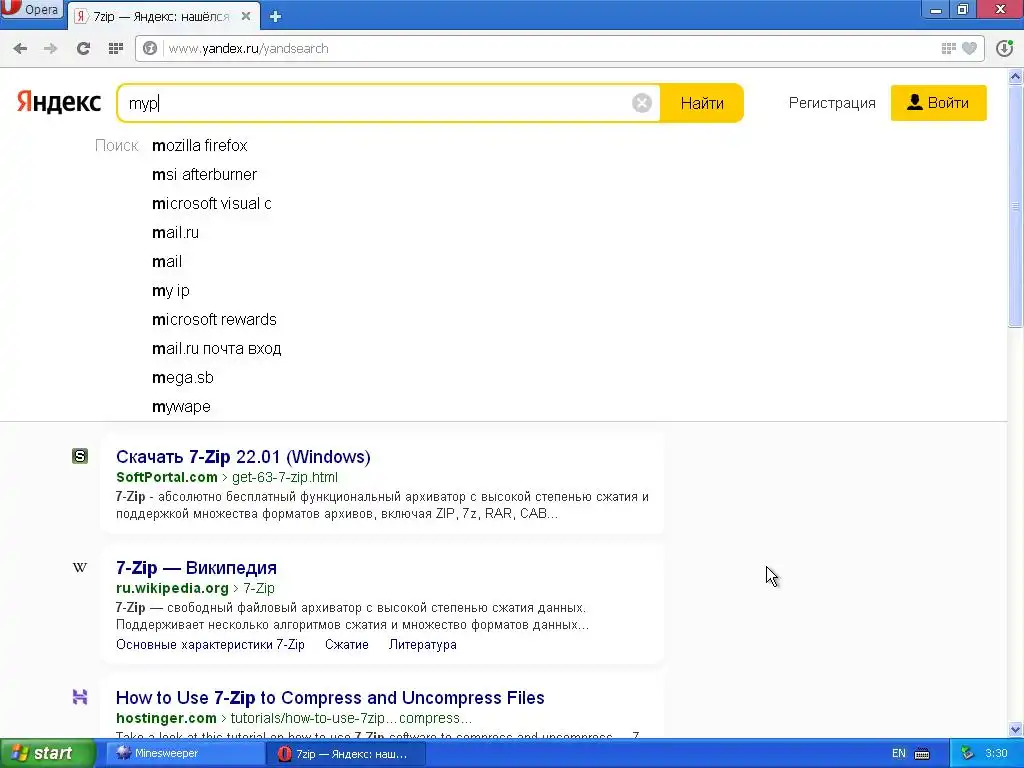Open hostinger.com domain link

click(166, 718)
